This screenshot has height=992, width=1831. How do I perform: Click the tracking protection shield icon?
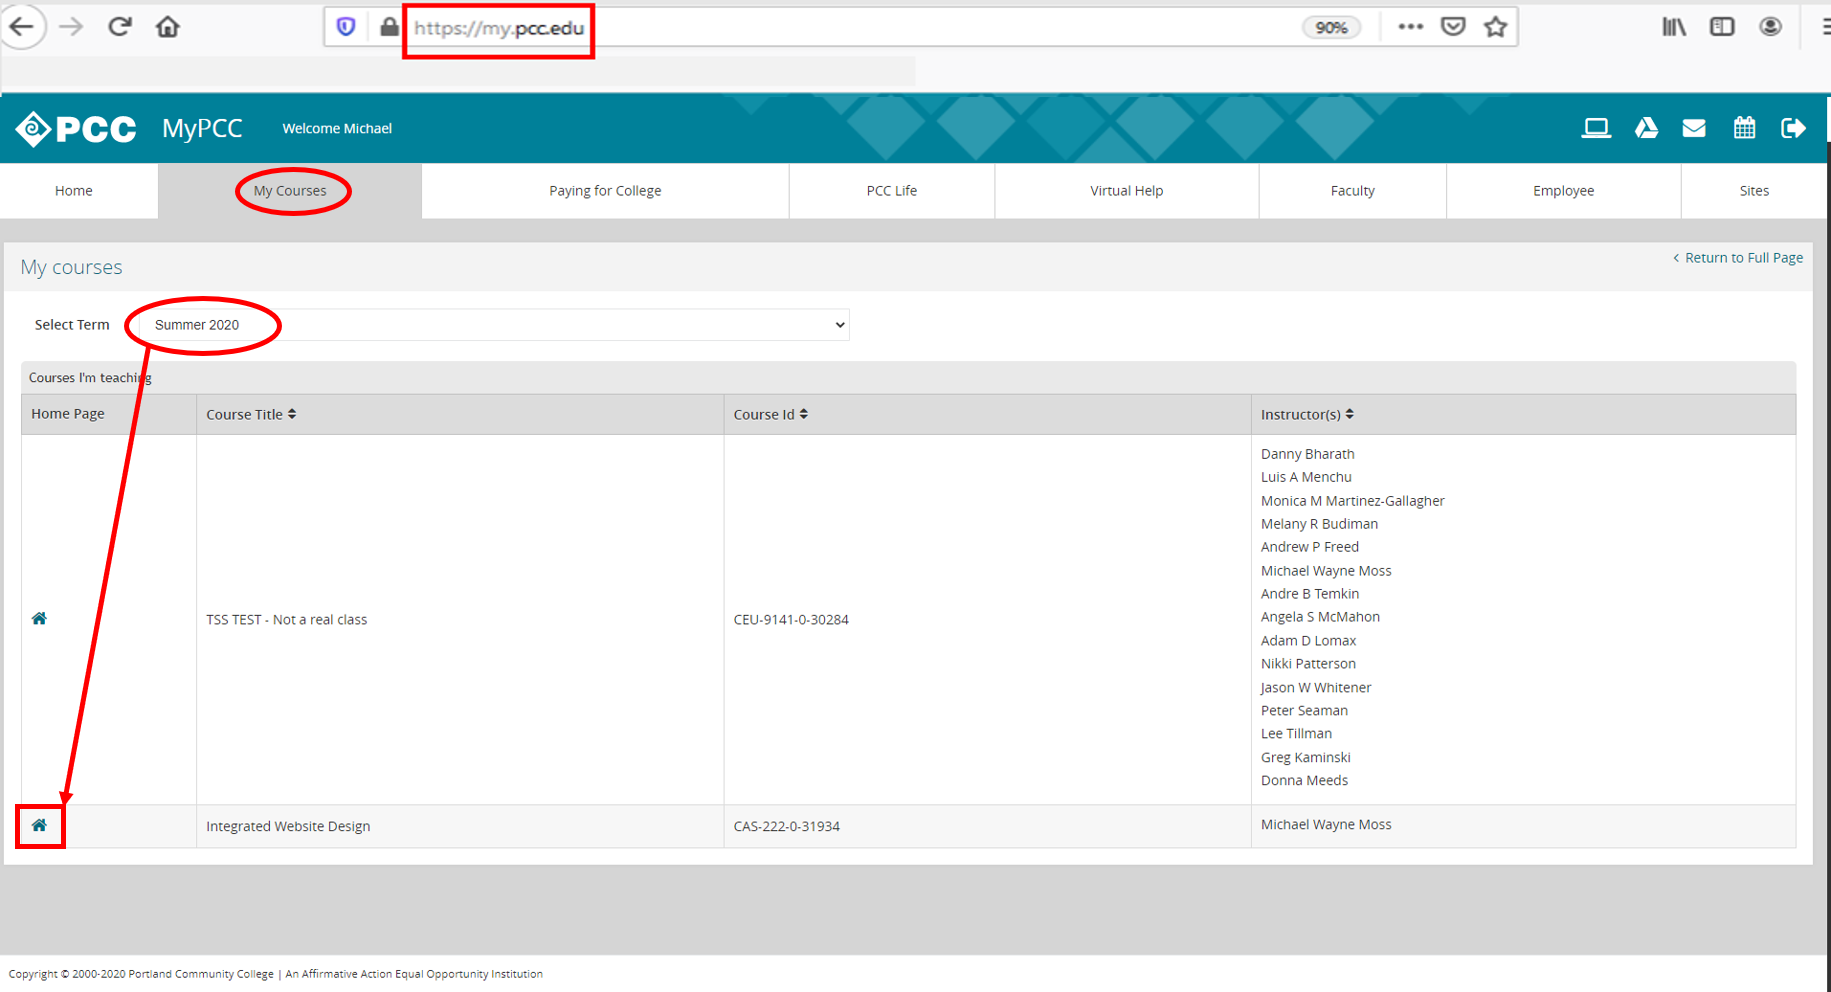pyautogui.click(x=345, y=26)
